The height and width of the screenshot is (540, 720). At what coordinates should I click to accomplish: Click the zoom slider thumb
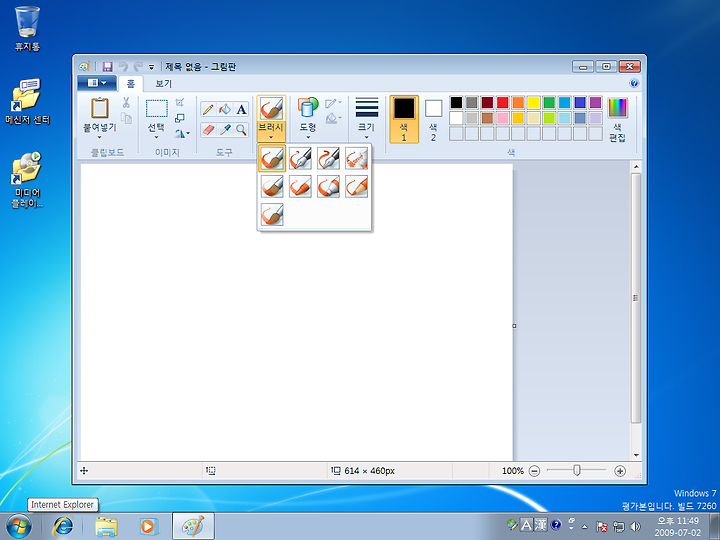click(x=577, y=470)
